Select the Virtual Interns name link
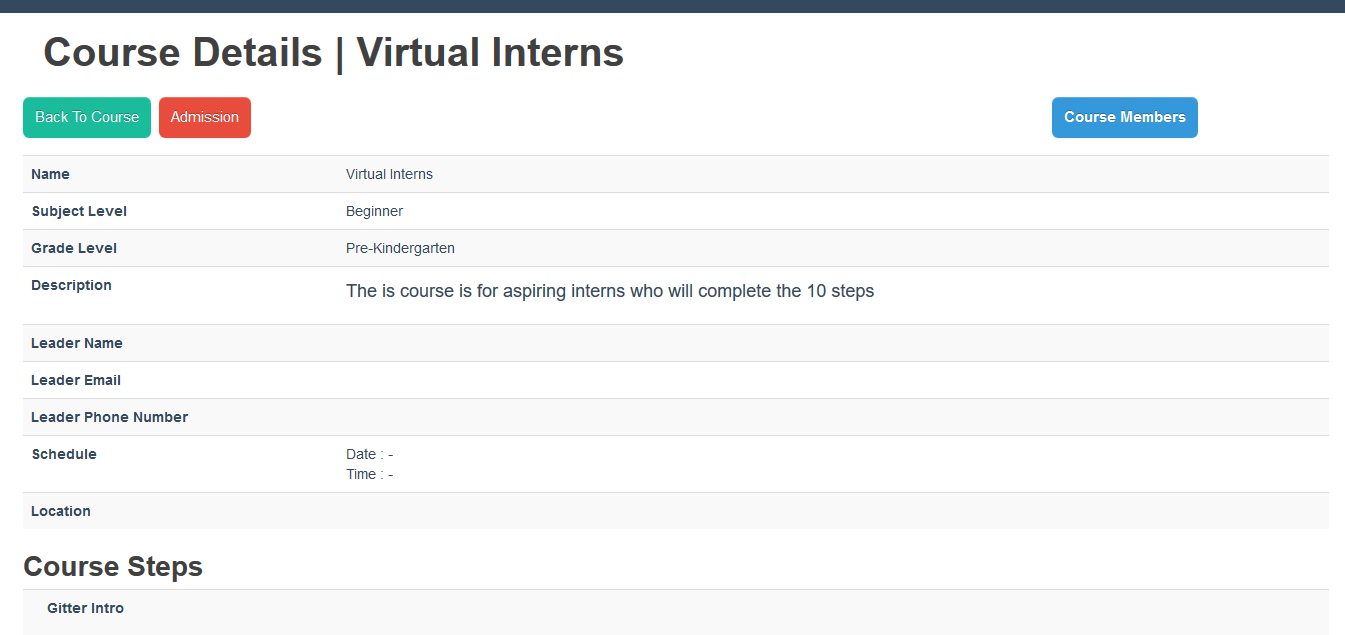1345x635 pixels. coord(389,174)
